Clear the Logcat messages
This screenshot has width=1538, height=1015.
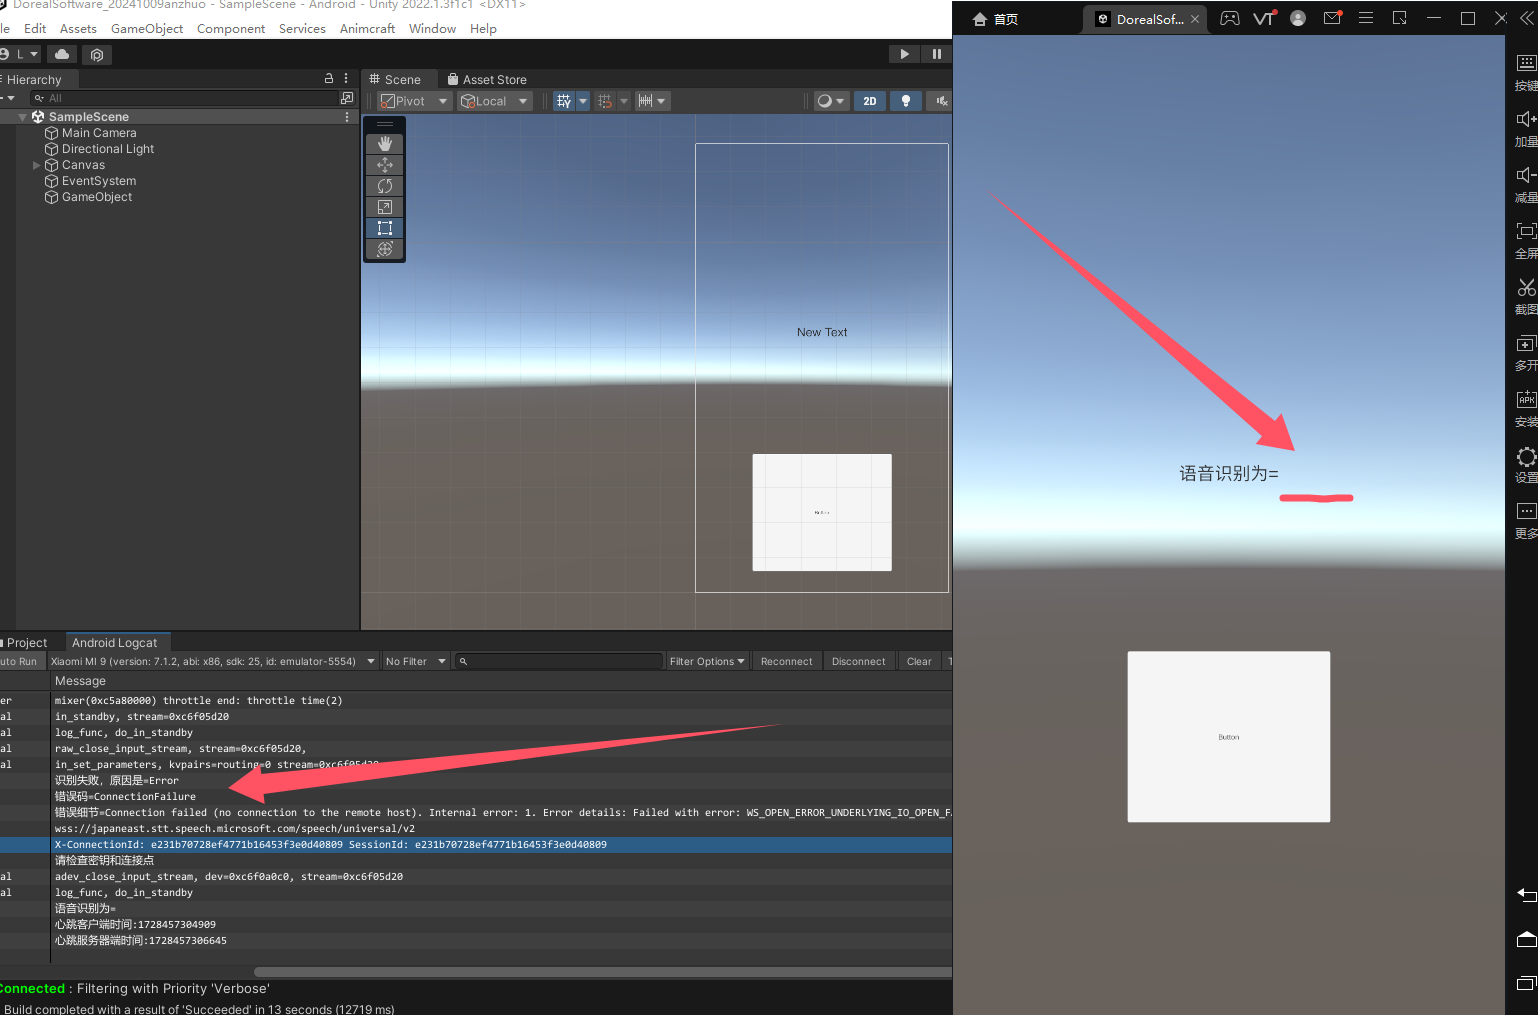point(919,662)
